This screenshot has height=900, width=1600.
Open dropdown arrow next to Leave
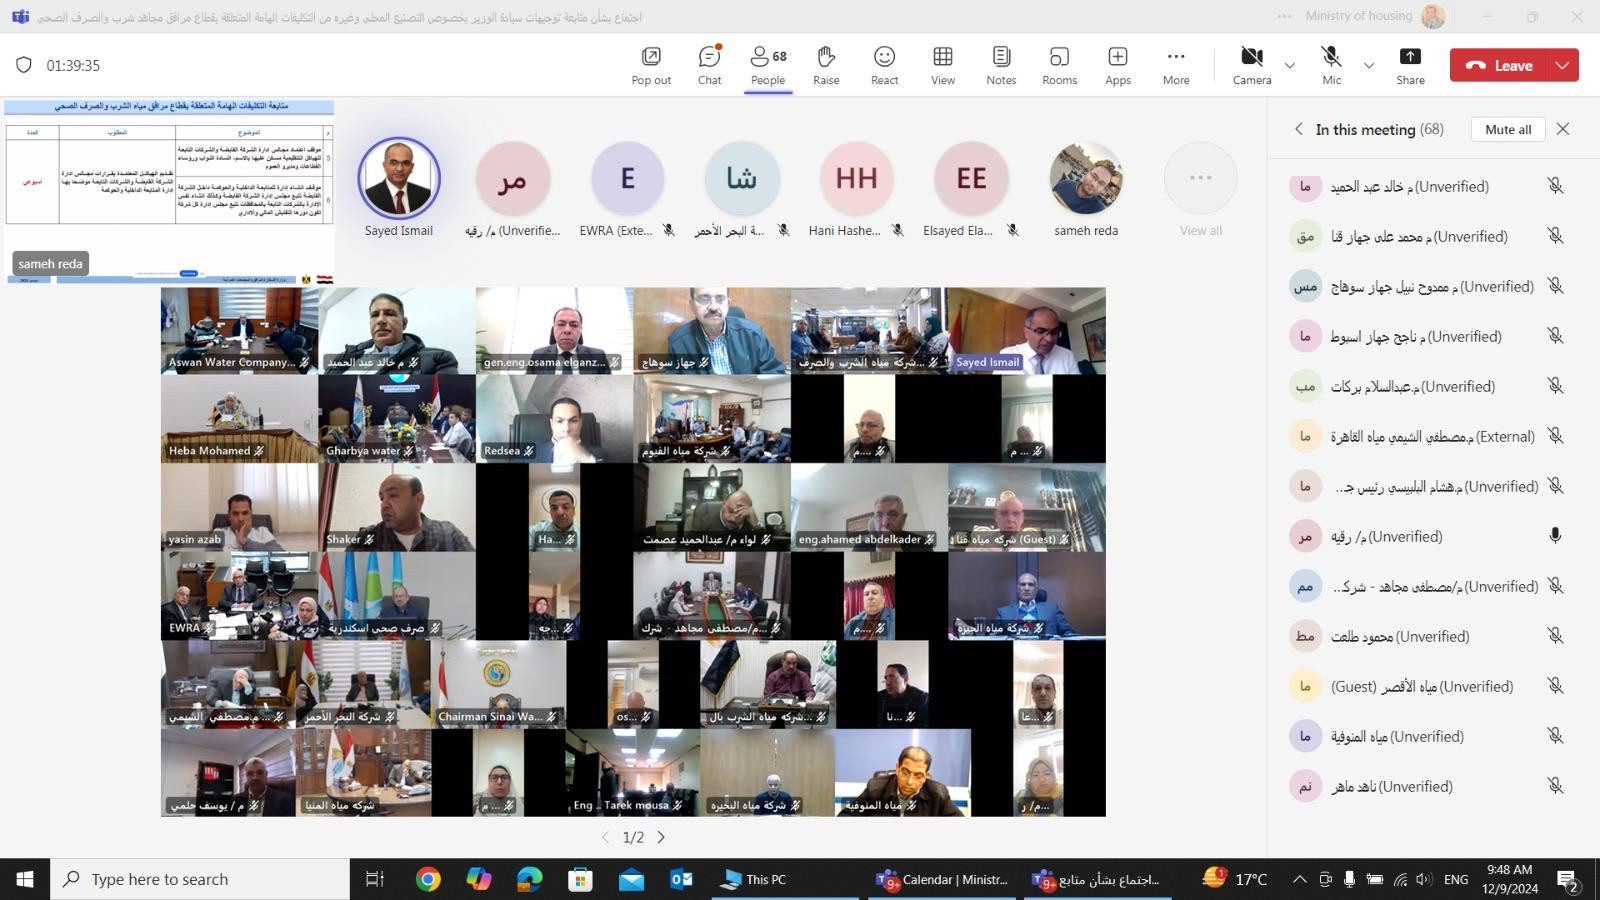click(x=1563, y=65)
